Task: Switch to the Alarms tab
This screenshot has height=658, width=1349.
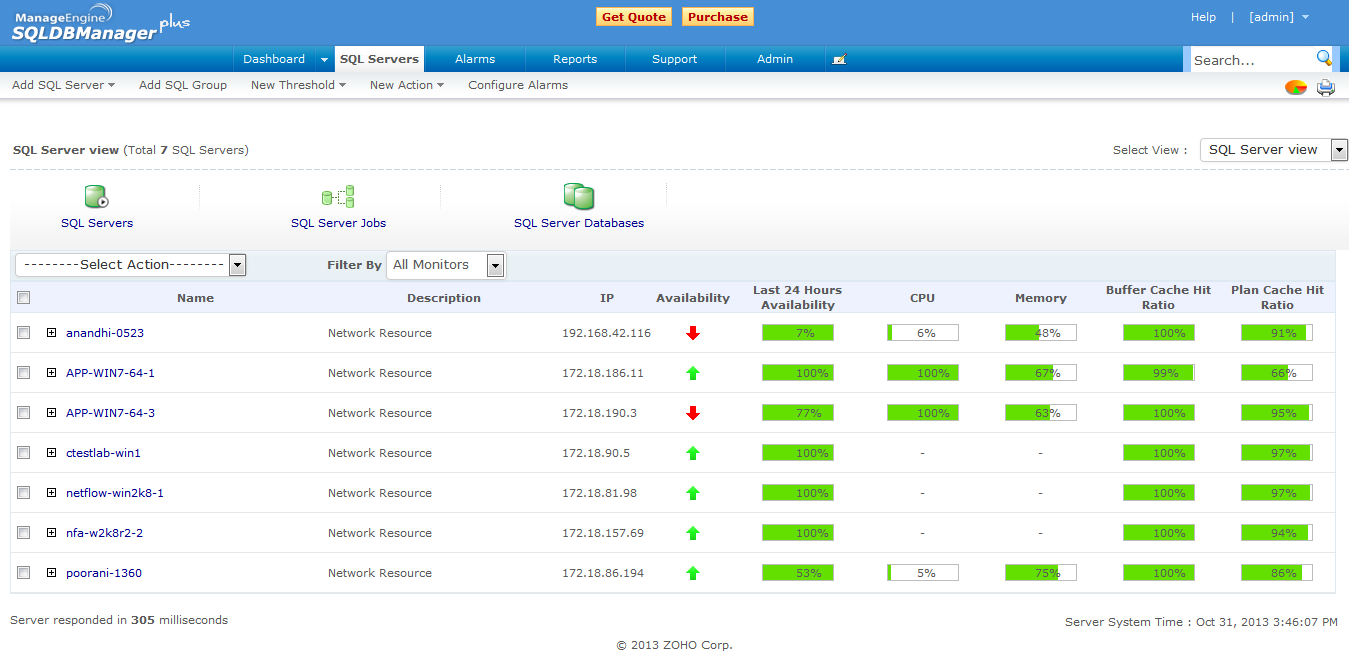Action: pyautogui.click(x=475, y=59)
